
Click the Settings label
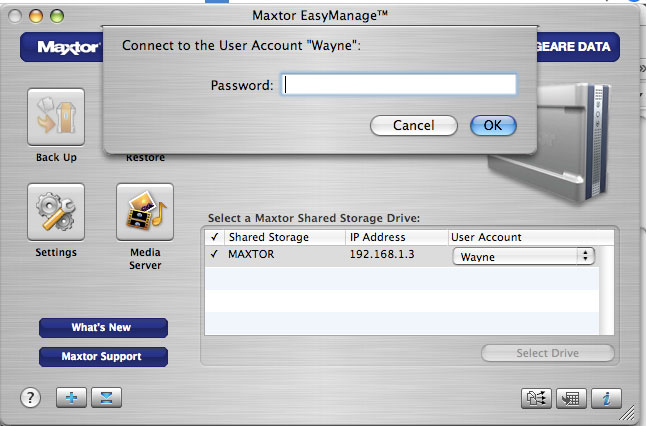56,252
